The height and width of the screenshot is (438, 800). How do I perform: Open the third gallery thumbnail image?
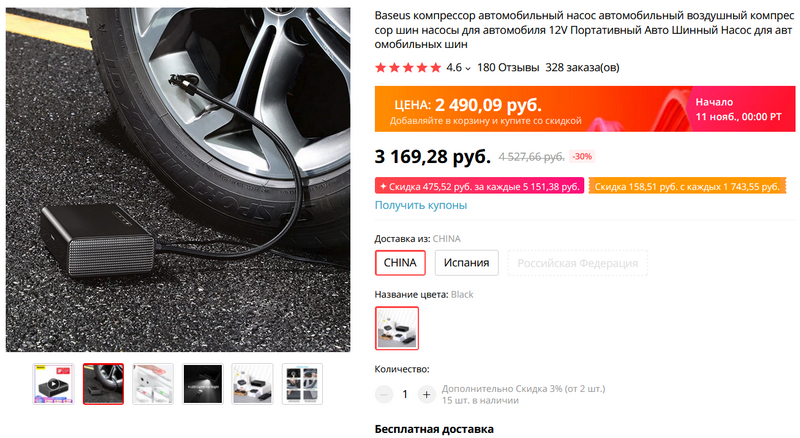pyautogui.click(x=153, y=383)
